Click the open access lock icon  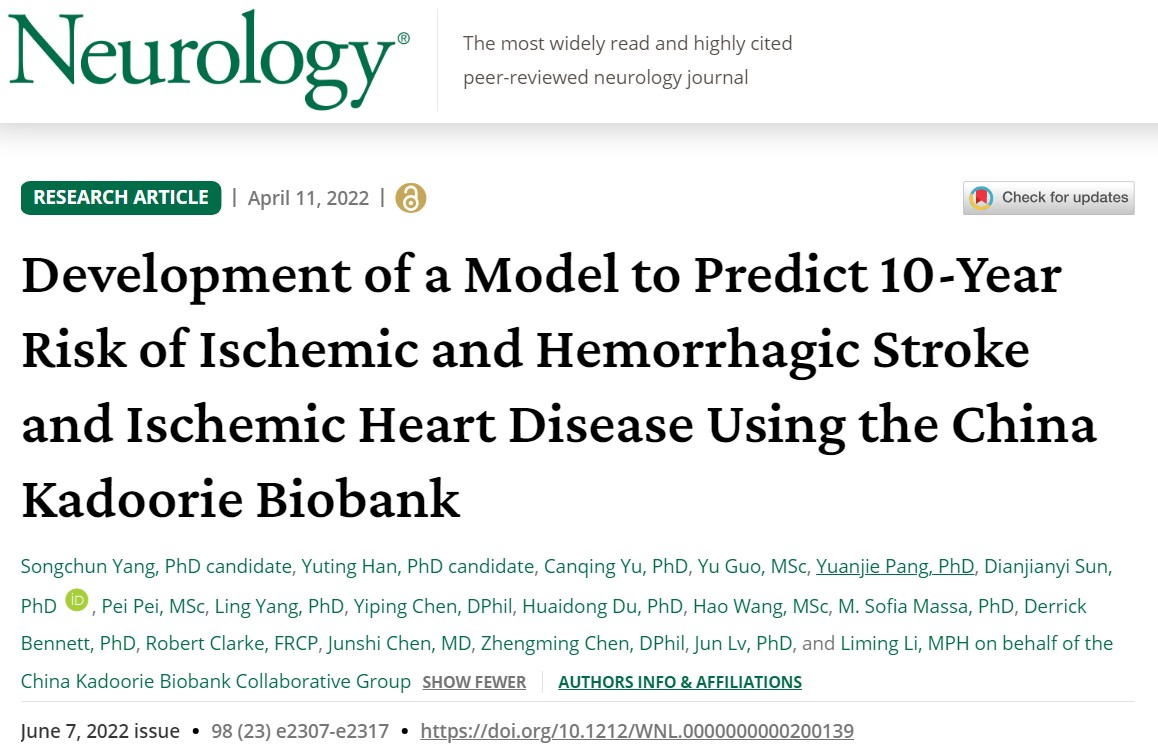pos(410,198)
